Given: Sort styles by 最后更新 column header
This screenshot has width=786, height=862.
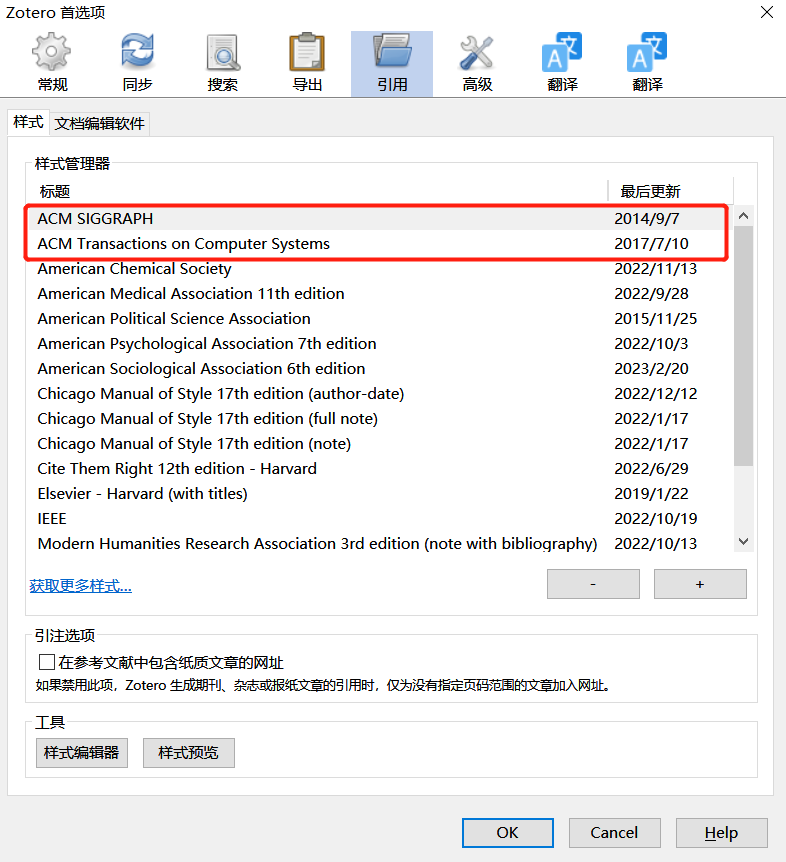Looking at the screenshot, I should click(671, 191).
